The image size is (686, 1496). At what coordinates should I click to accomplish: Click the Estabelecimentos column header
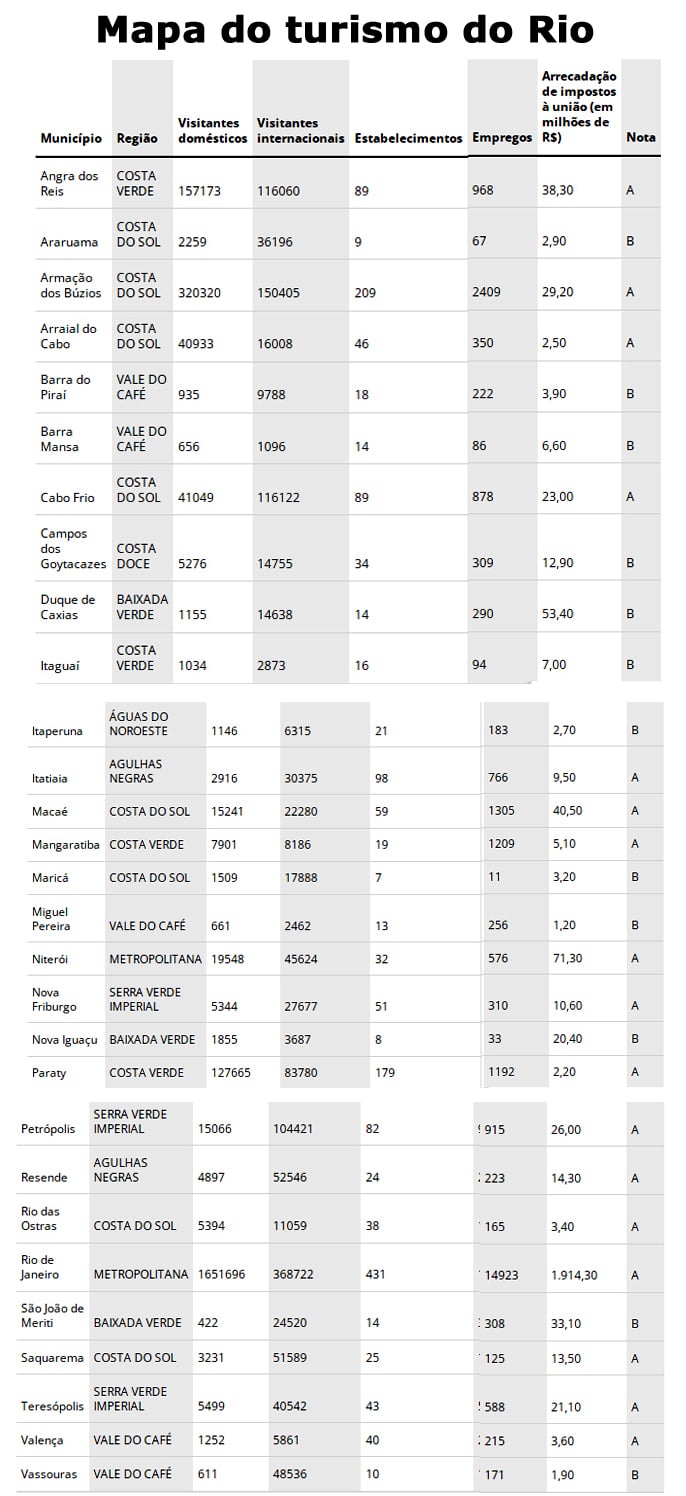coord(408,138)
